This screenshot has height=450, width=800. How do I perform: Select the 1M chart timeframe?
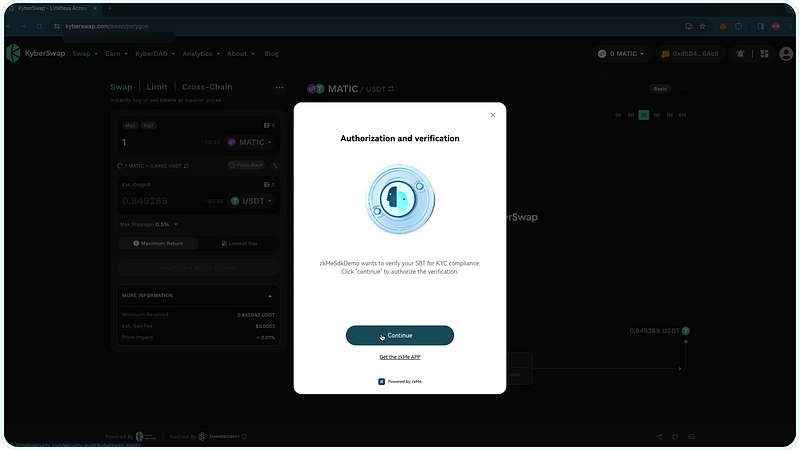[669, 115]
